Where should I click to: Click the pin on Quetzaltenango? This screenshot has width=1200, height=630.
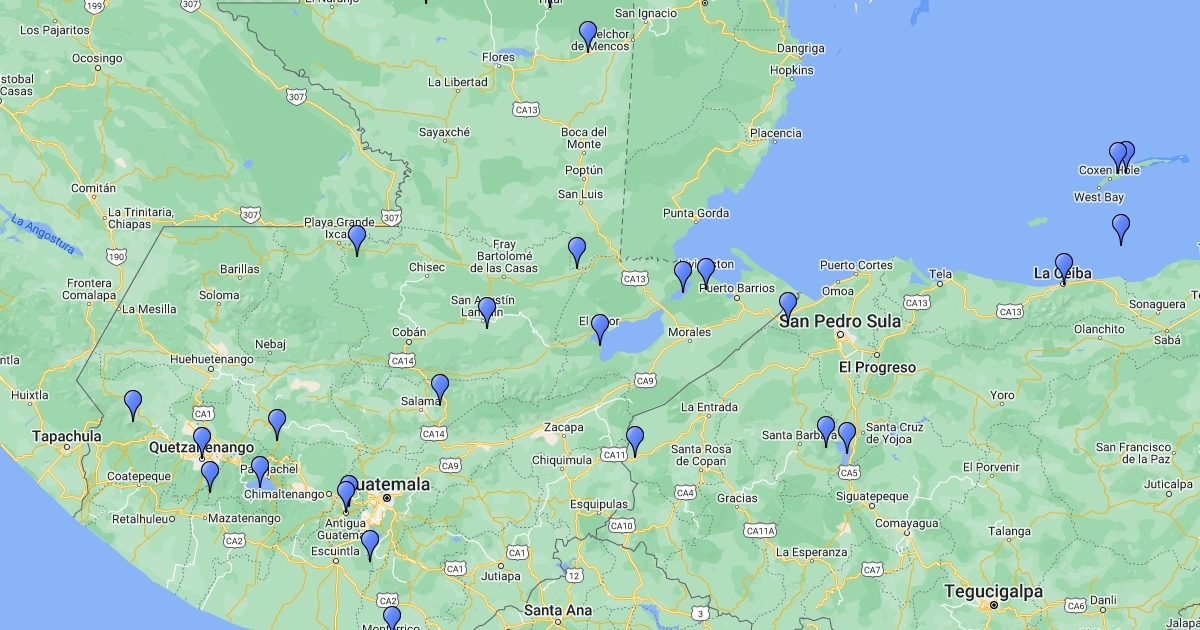tap(202, 442)
